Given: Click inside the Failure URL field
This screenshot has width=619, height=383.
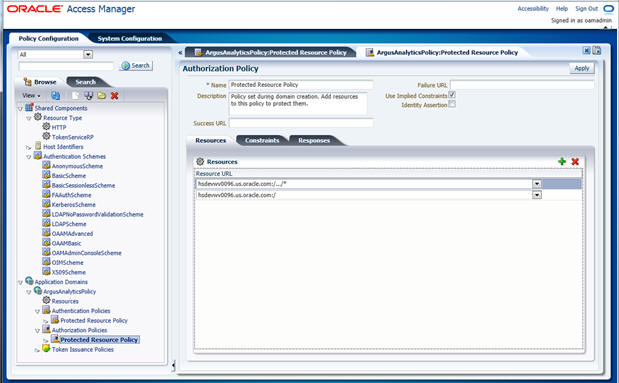Looking at the screenshot, I should (x=522, y=85).
